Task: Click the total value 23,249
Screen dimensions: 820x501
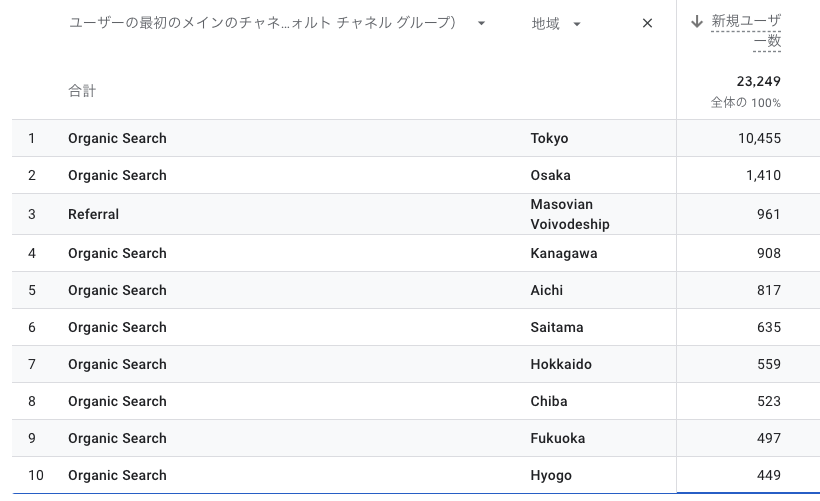Action: [758, 82]
